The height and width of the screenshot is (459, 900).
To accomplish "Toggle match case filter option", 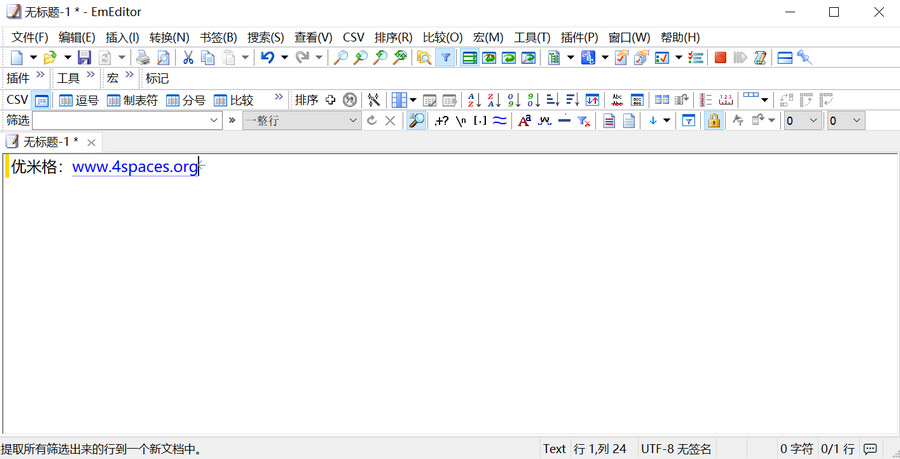I will click(524, 121).
